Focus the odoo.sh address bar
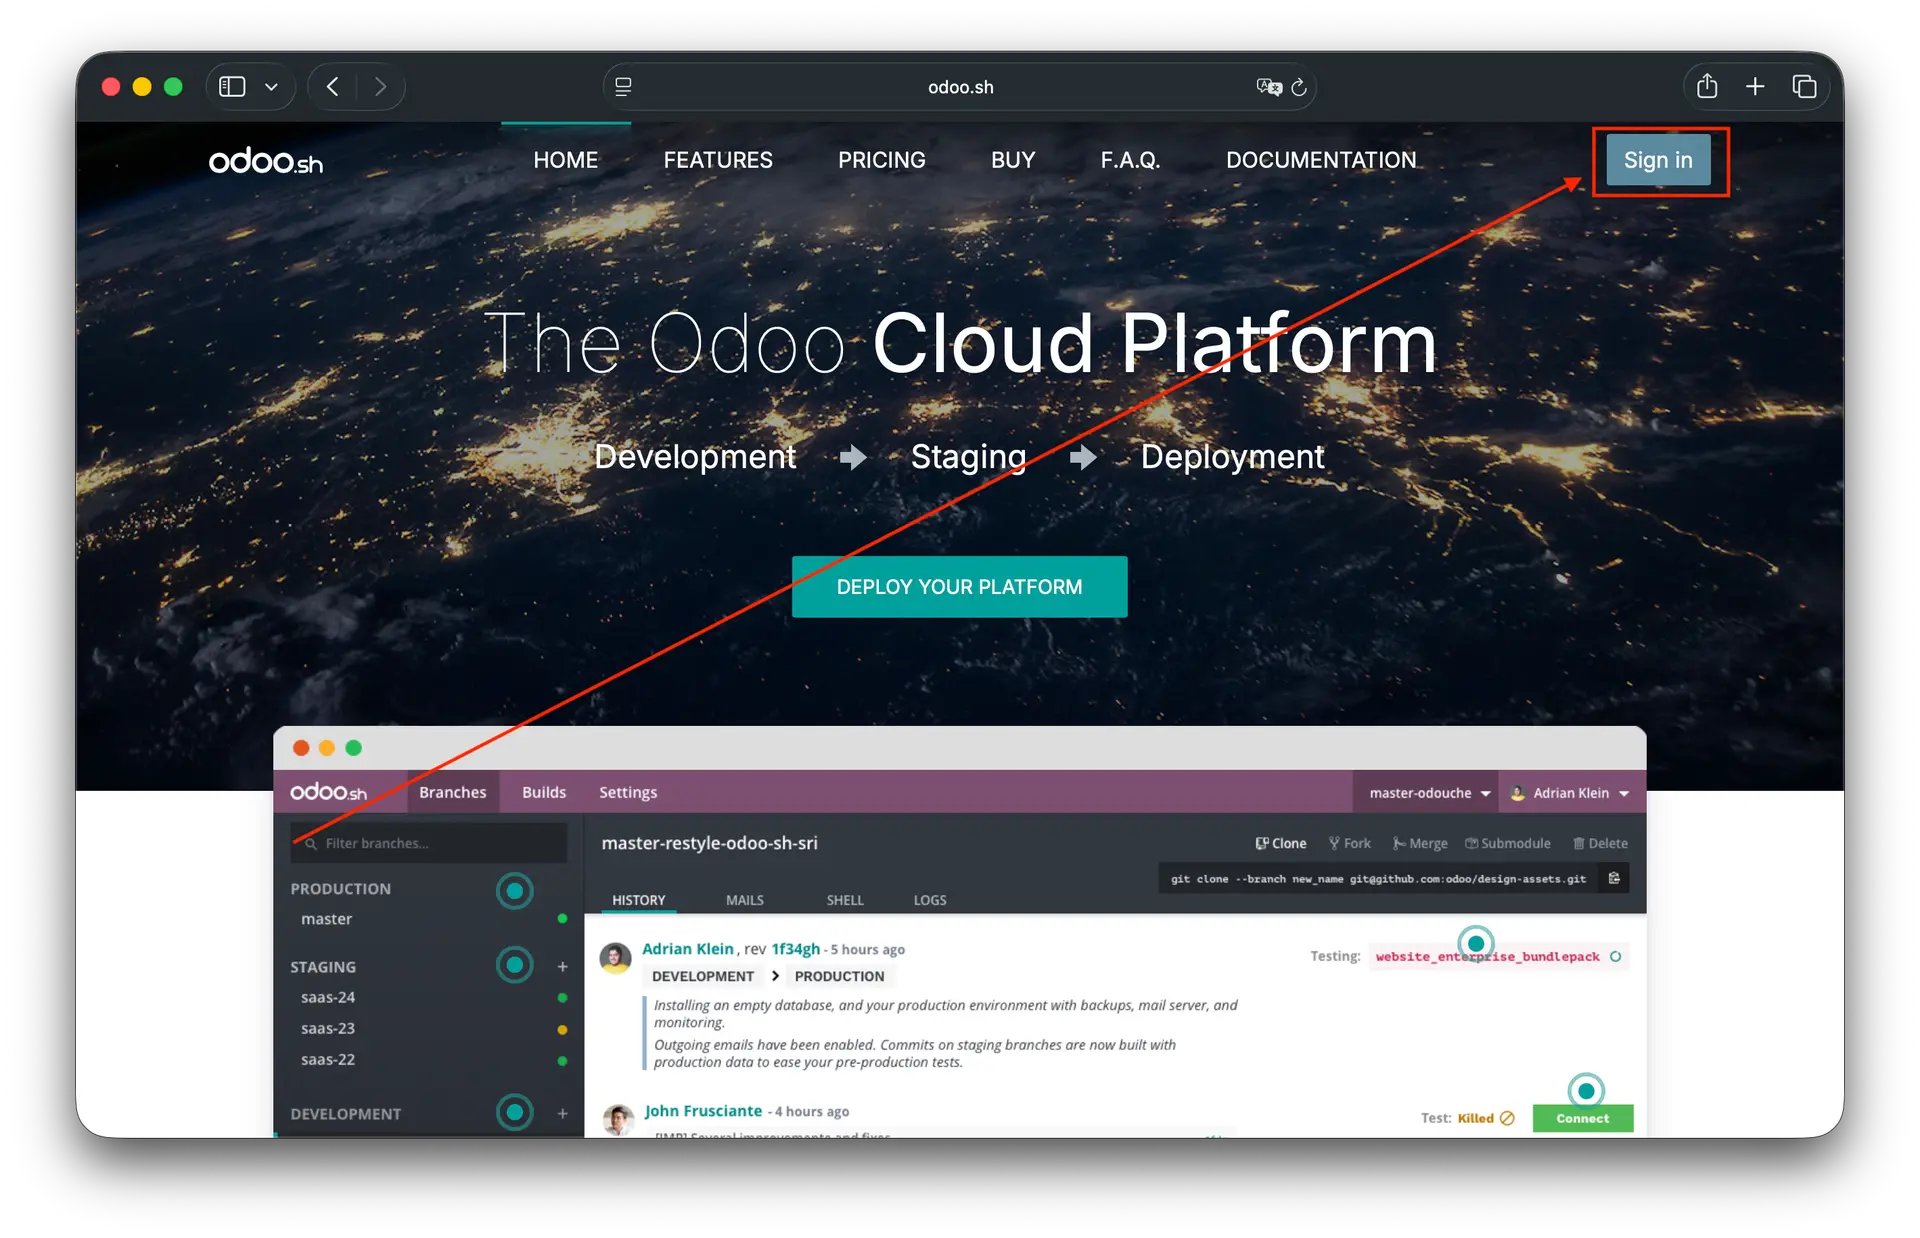 [x=960, y=87]
